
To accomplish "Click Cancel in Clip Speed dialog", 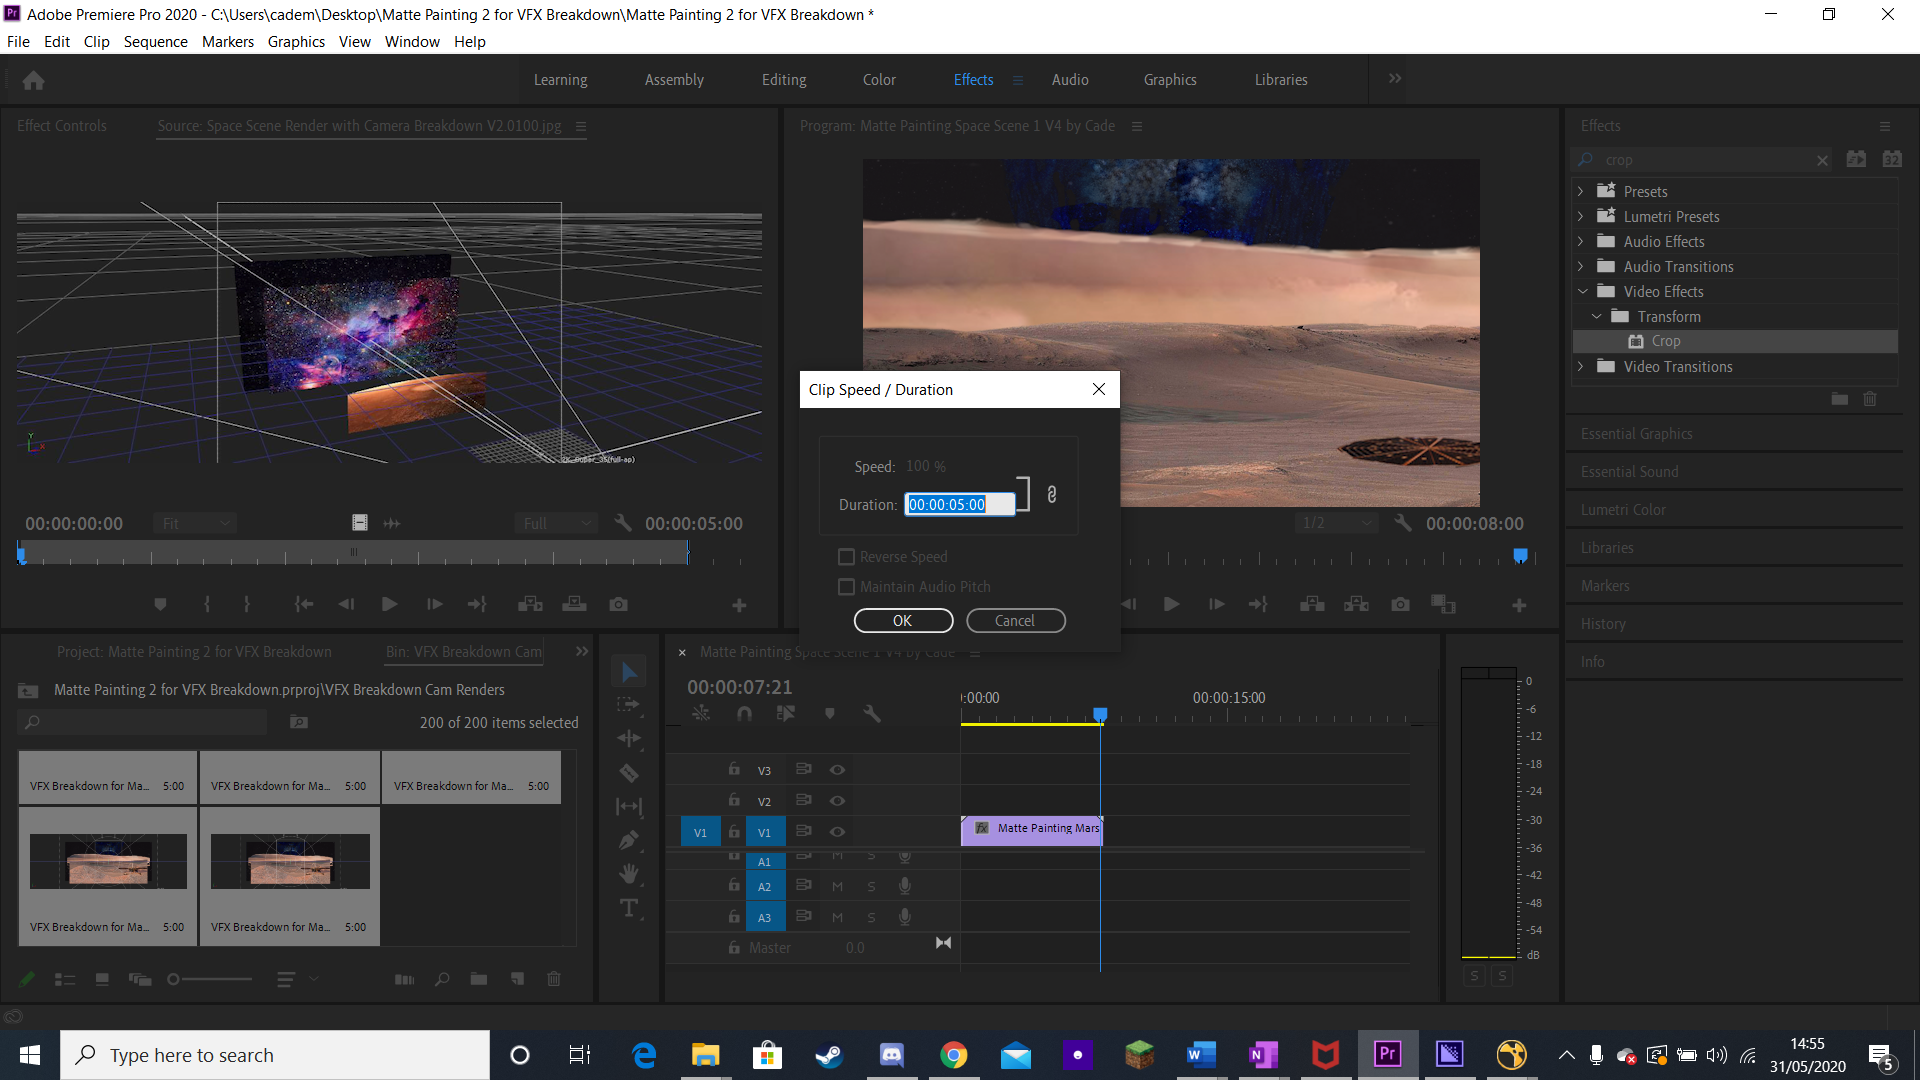I will tap(1015, 621).
